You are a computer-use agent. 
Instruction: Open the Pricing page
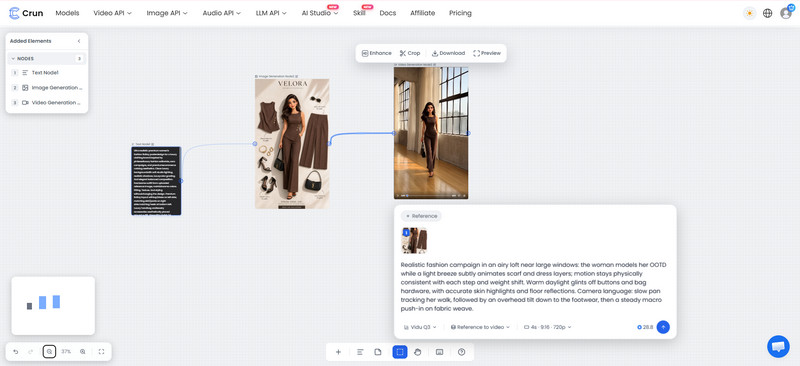tap(460, 13)
